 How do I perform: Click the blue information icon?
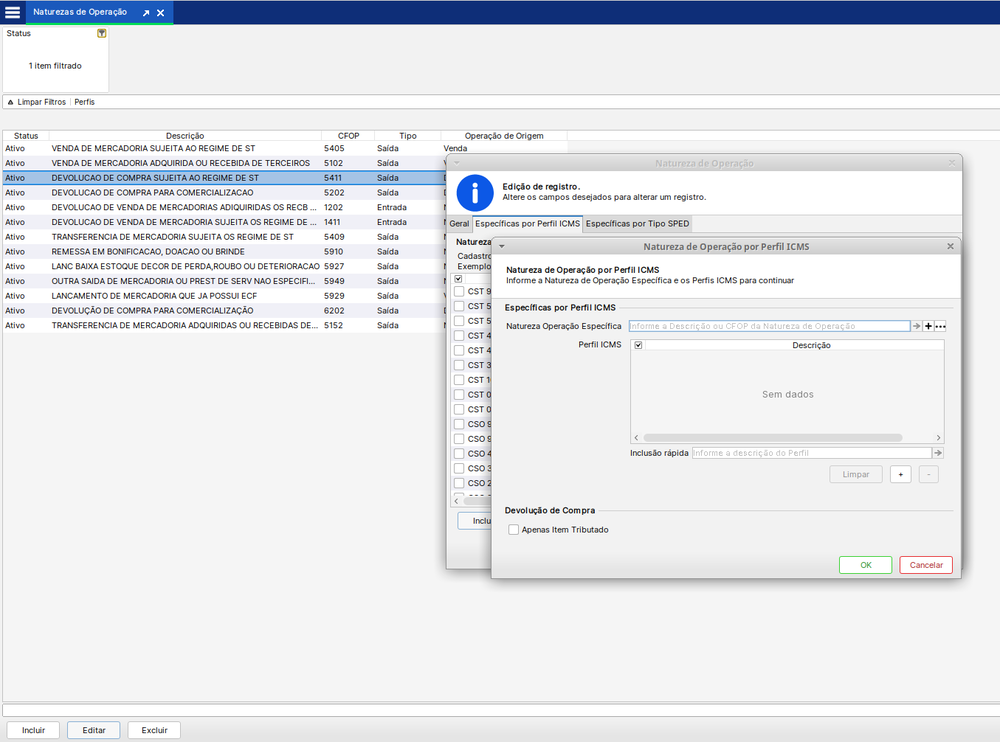click(x=475, y=192)
